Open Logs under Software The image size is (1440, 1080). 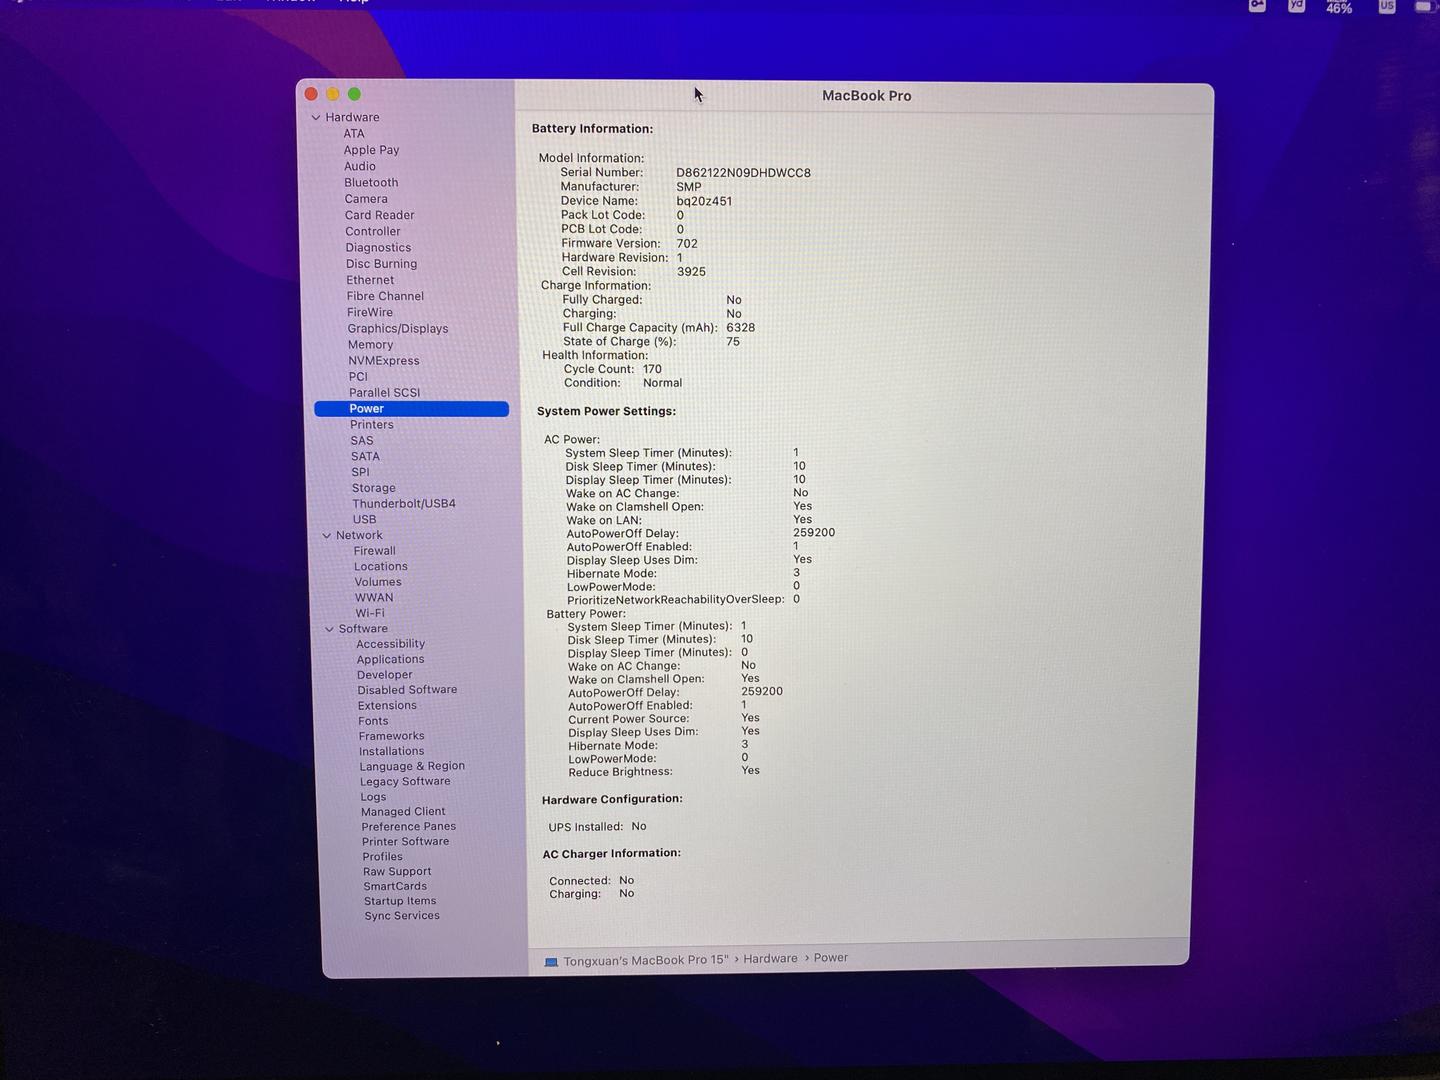click(373, 797)
